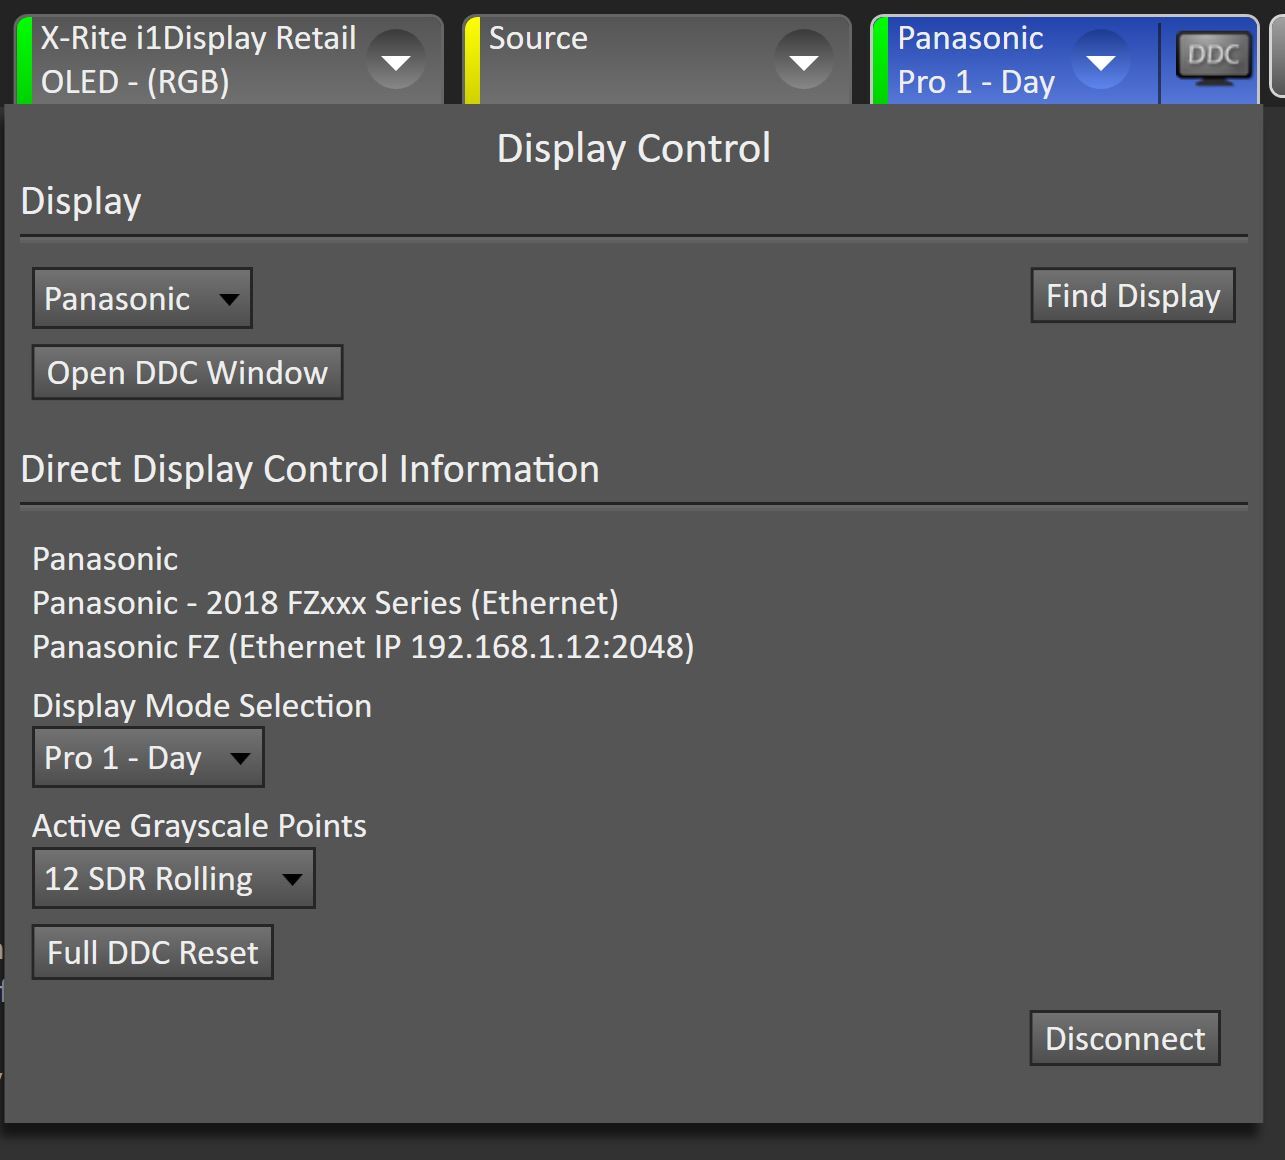Select the Panasonic Pro 1 - Day tab
The height and width of the screenshot is (1160, 1285).
click(x=975, y=60)
